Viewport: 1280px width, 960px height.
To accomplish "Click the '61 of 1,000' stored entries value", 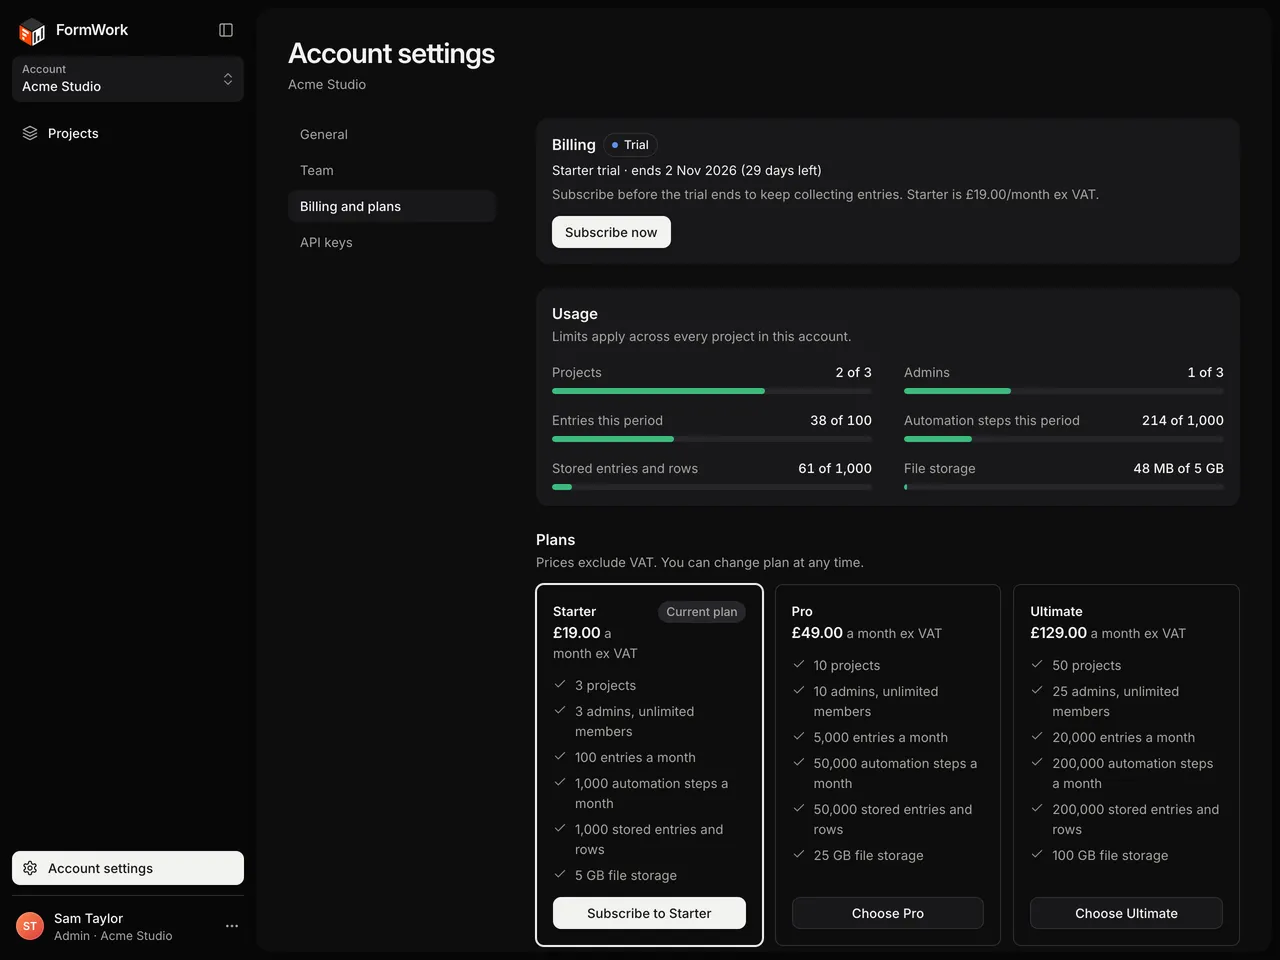I will coord(835,468).
